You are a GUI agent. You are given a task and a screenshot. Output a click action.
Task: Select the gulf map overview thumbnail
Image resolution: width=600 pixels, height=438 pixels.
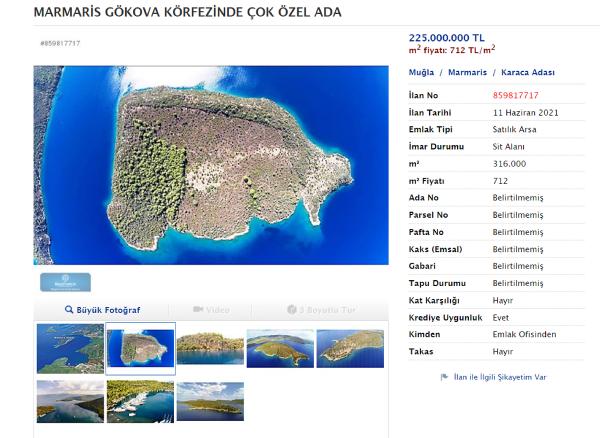tap(70, 348)
